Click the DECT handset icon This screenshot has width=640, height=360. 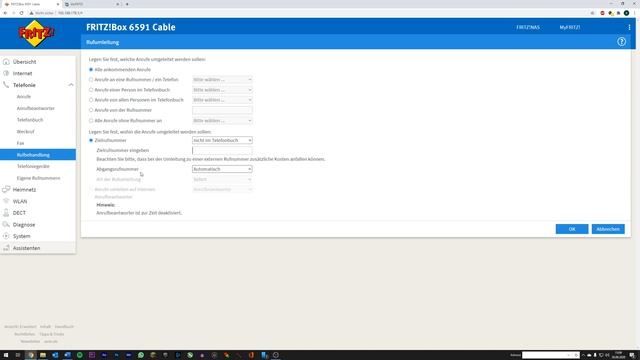[x=6, y=213]
